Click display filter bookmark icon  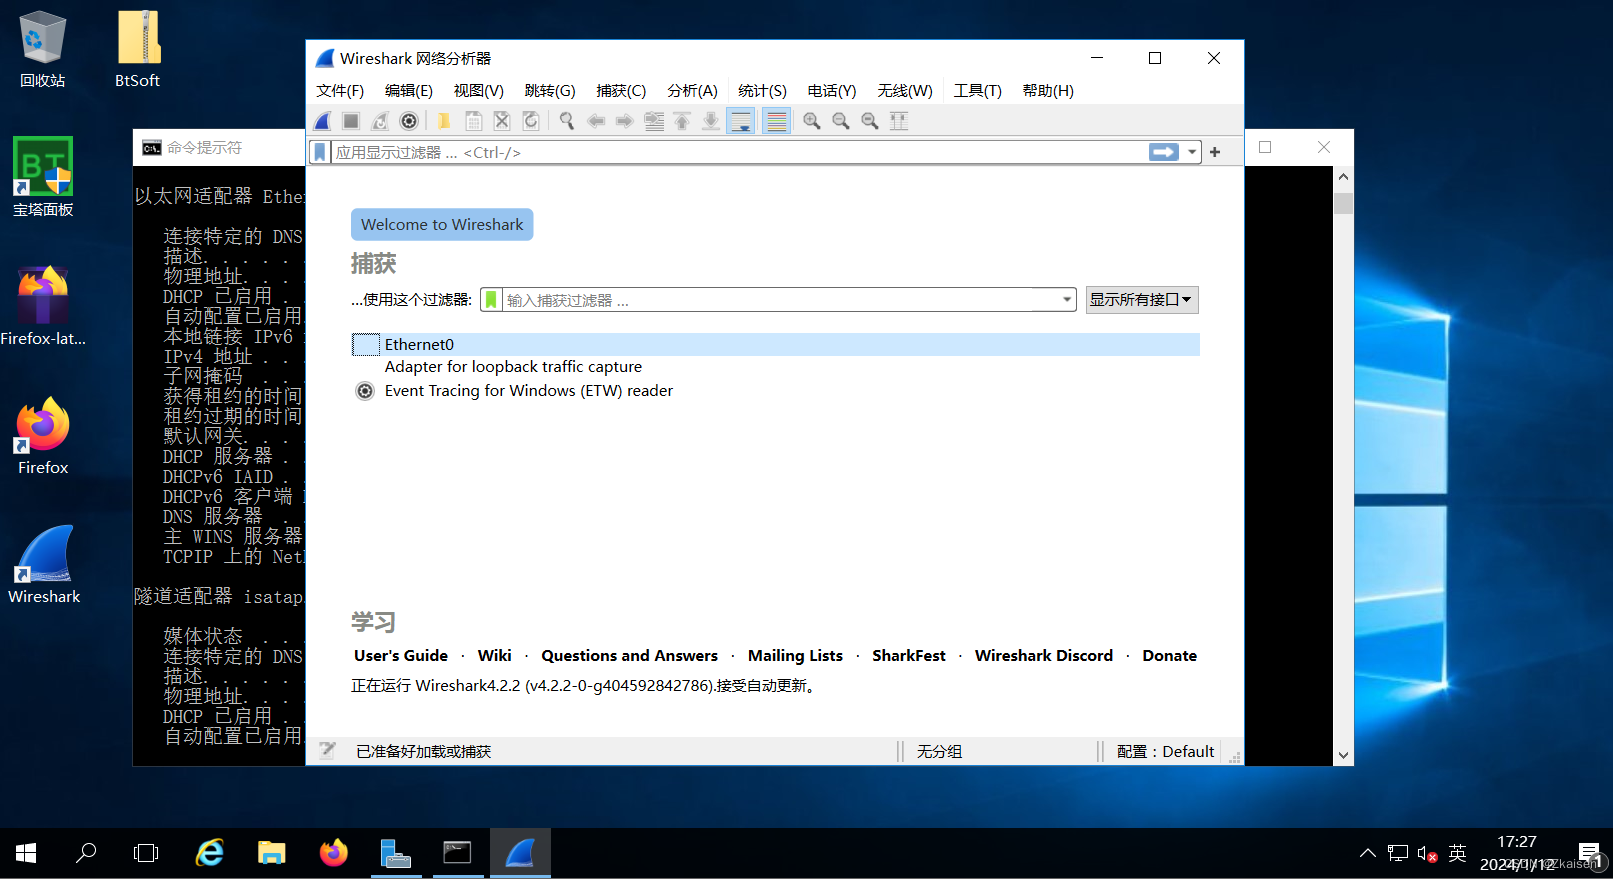(320, 152)
